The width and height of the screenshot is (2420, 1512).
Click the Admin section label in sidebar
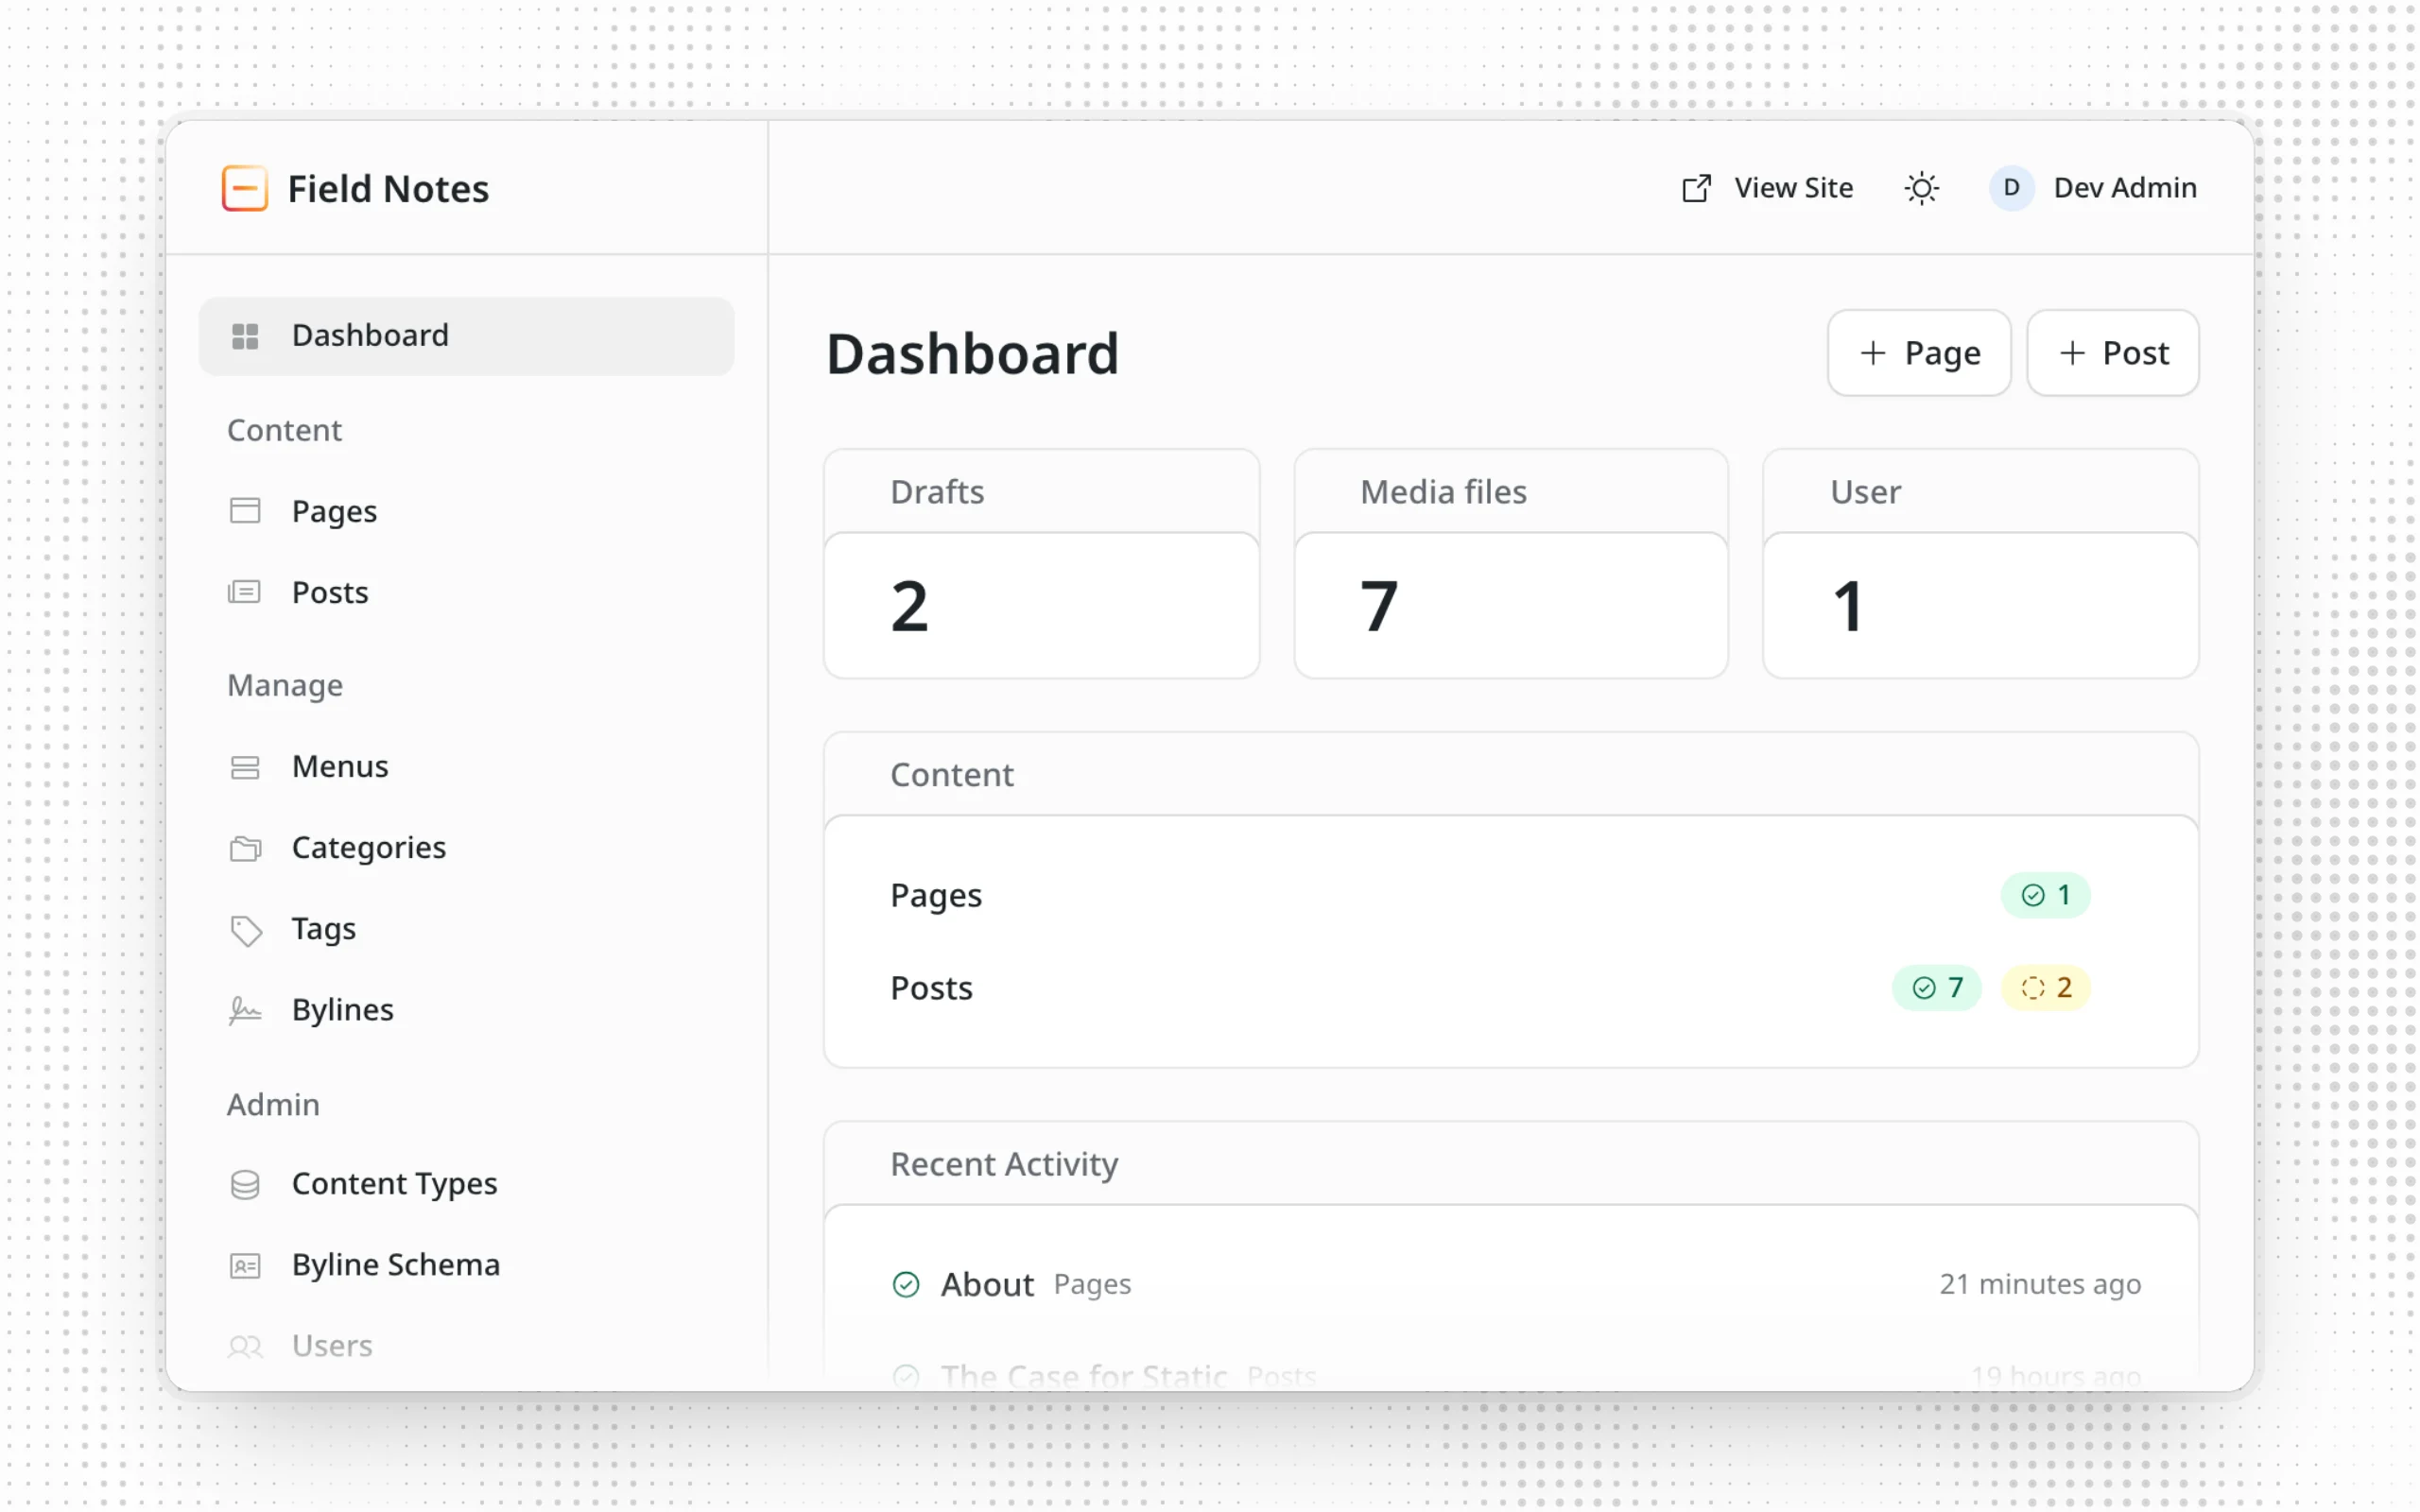coord(273,1104)
